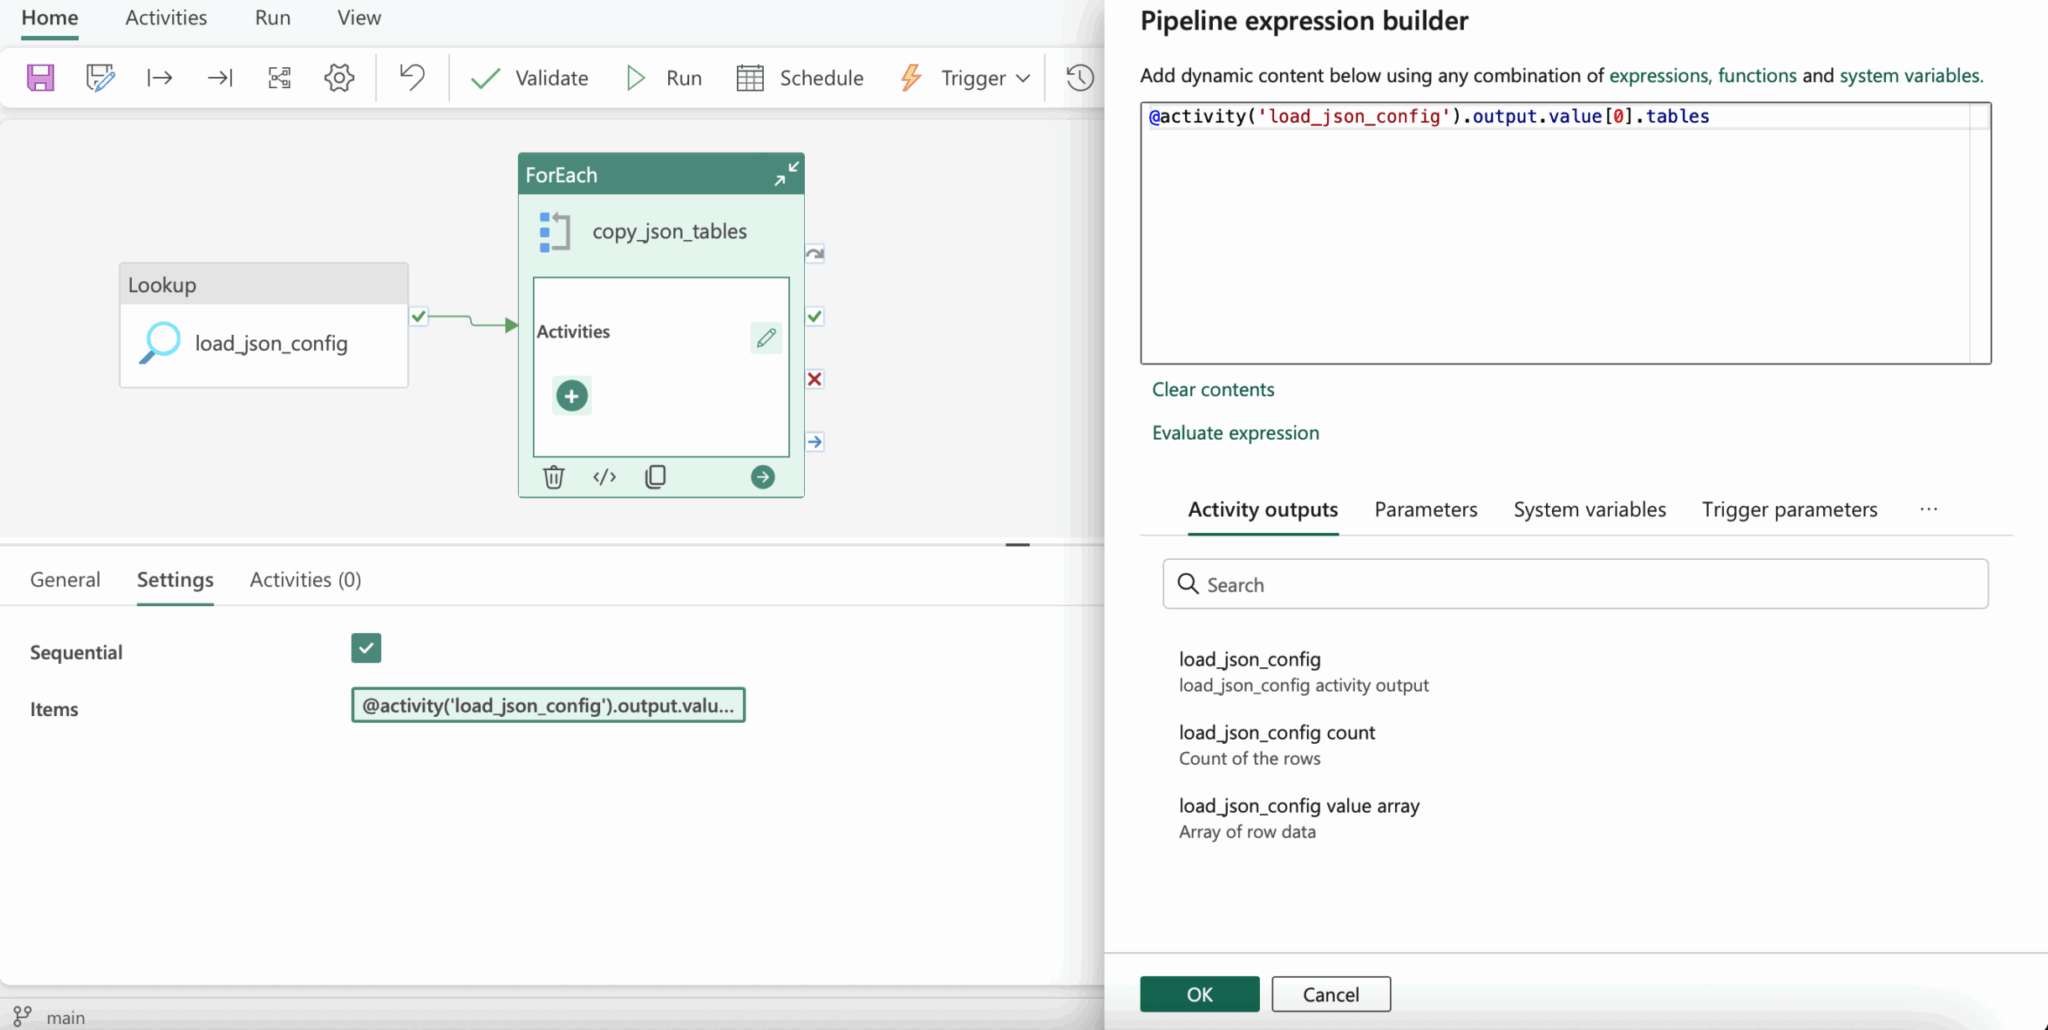Click Lookup activity success checkmark connector
Image resolution: width=2048 pixels, height=1030 pixels.
(x=419, y=317)
